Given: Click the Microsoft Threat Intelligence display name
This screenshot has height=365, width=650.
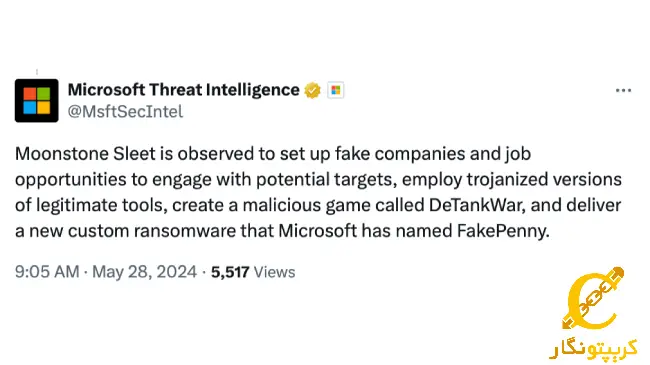Looking at the screenshot, I should coord(184,90).
